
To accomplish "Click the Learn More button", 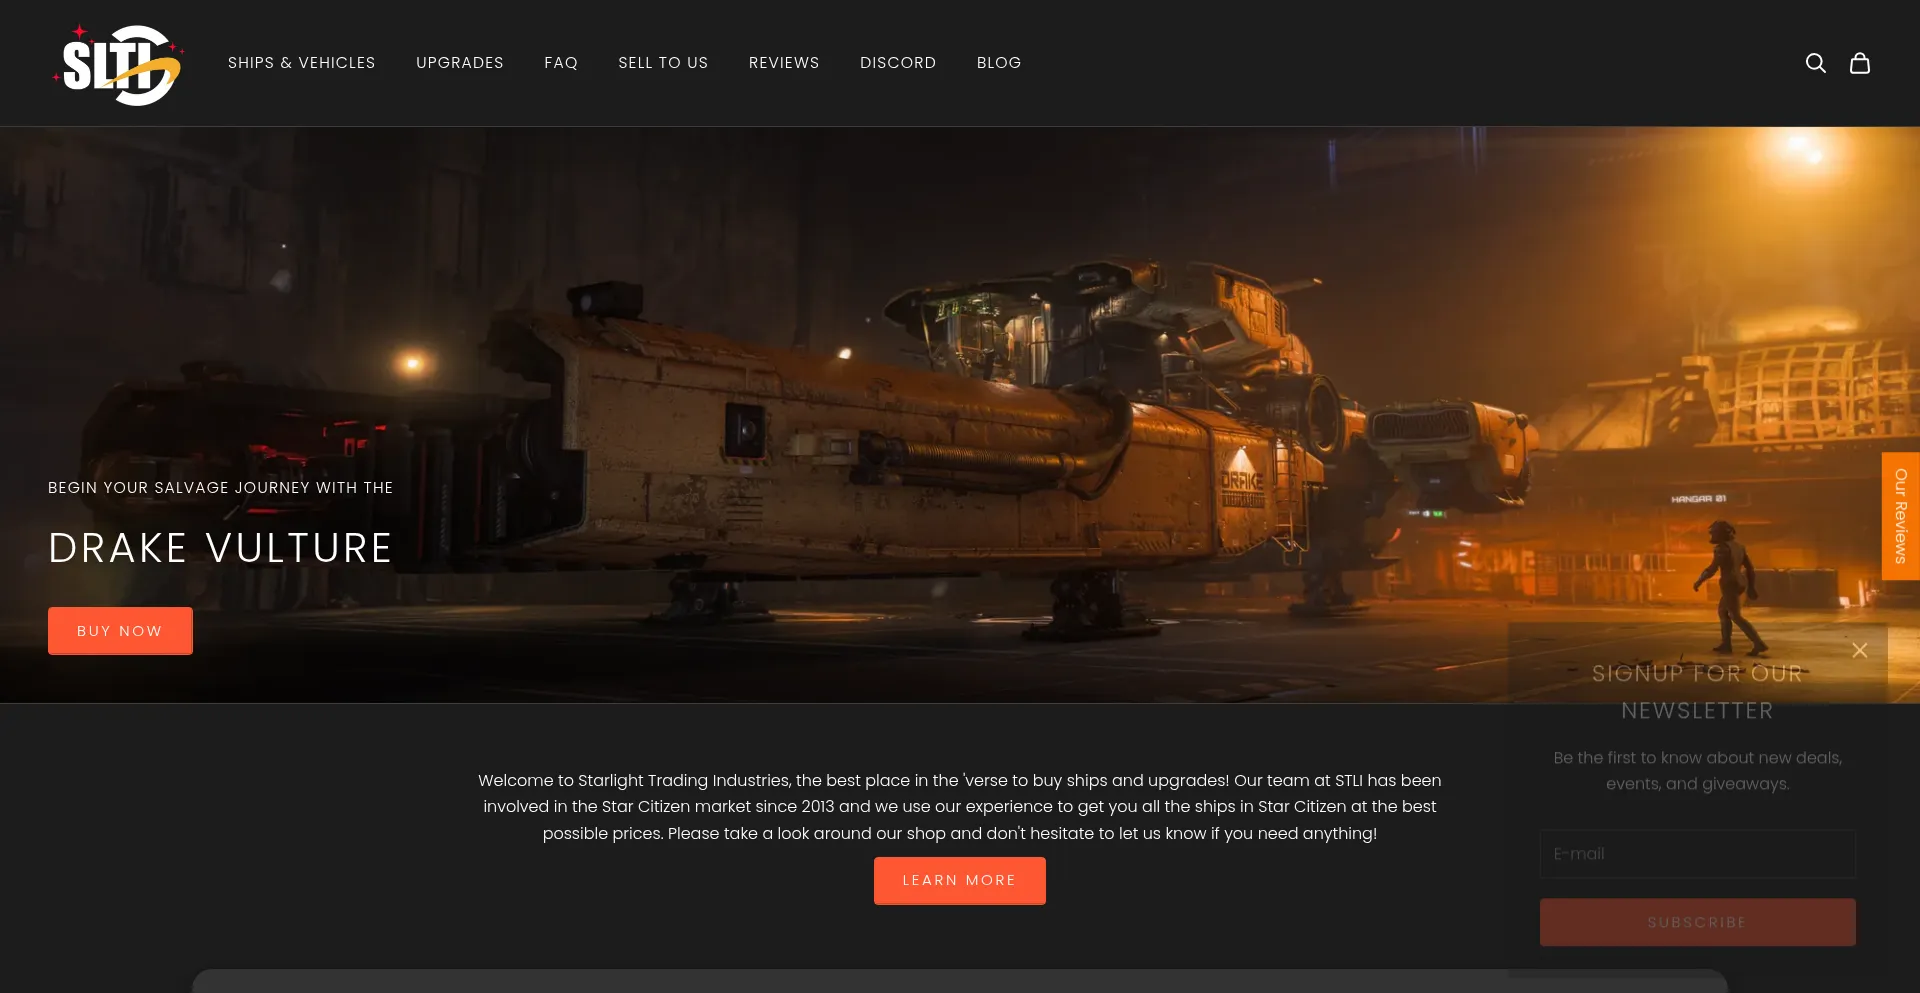I will (959, 881).
